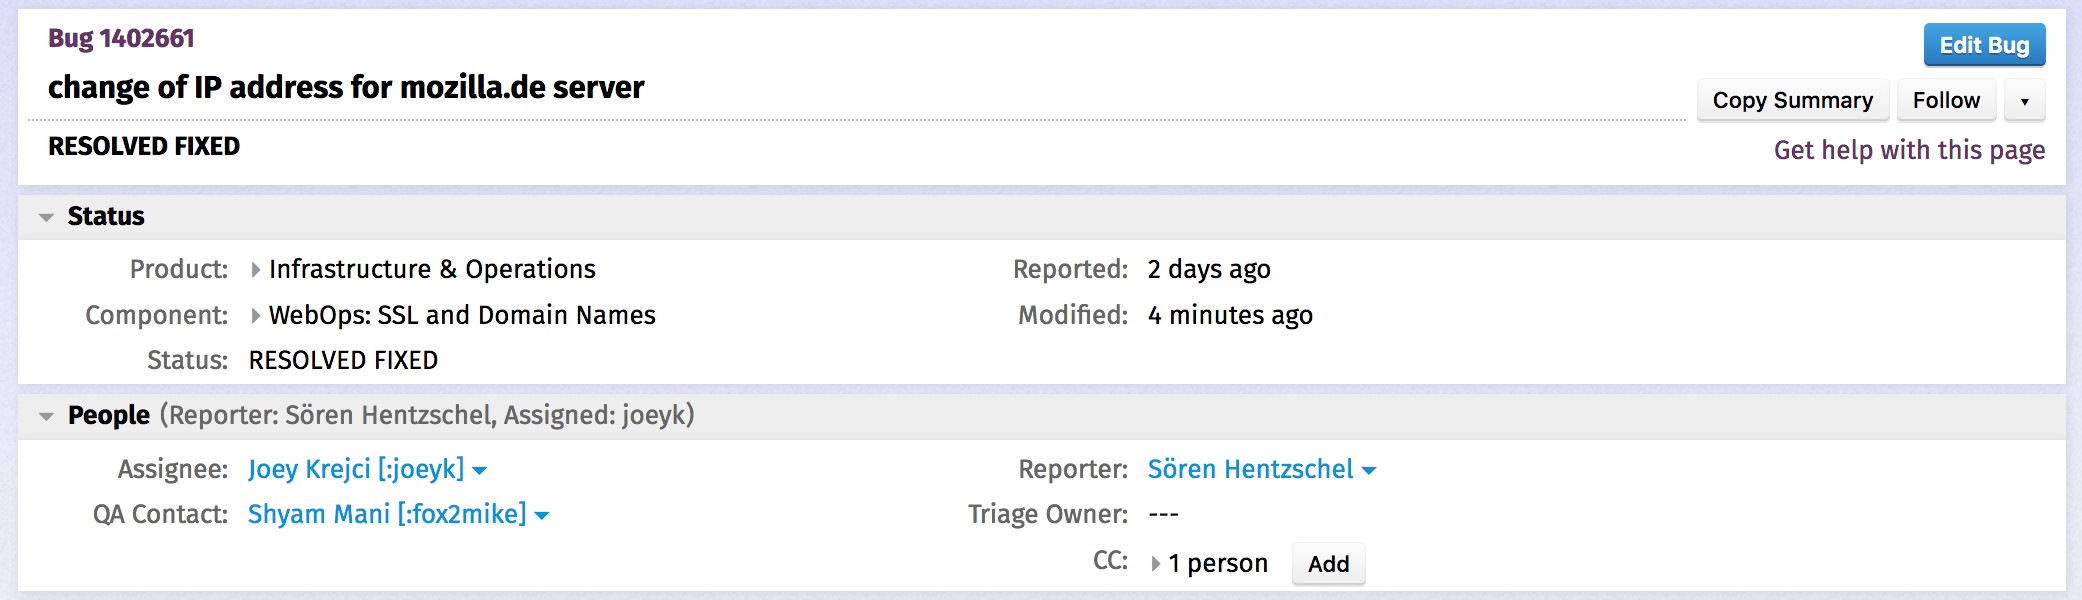The width and height of the screenshot is (2082, 600).
Task: Open the Bug 1402661 link
Action: pyautogui.click(x=121, y=38)
